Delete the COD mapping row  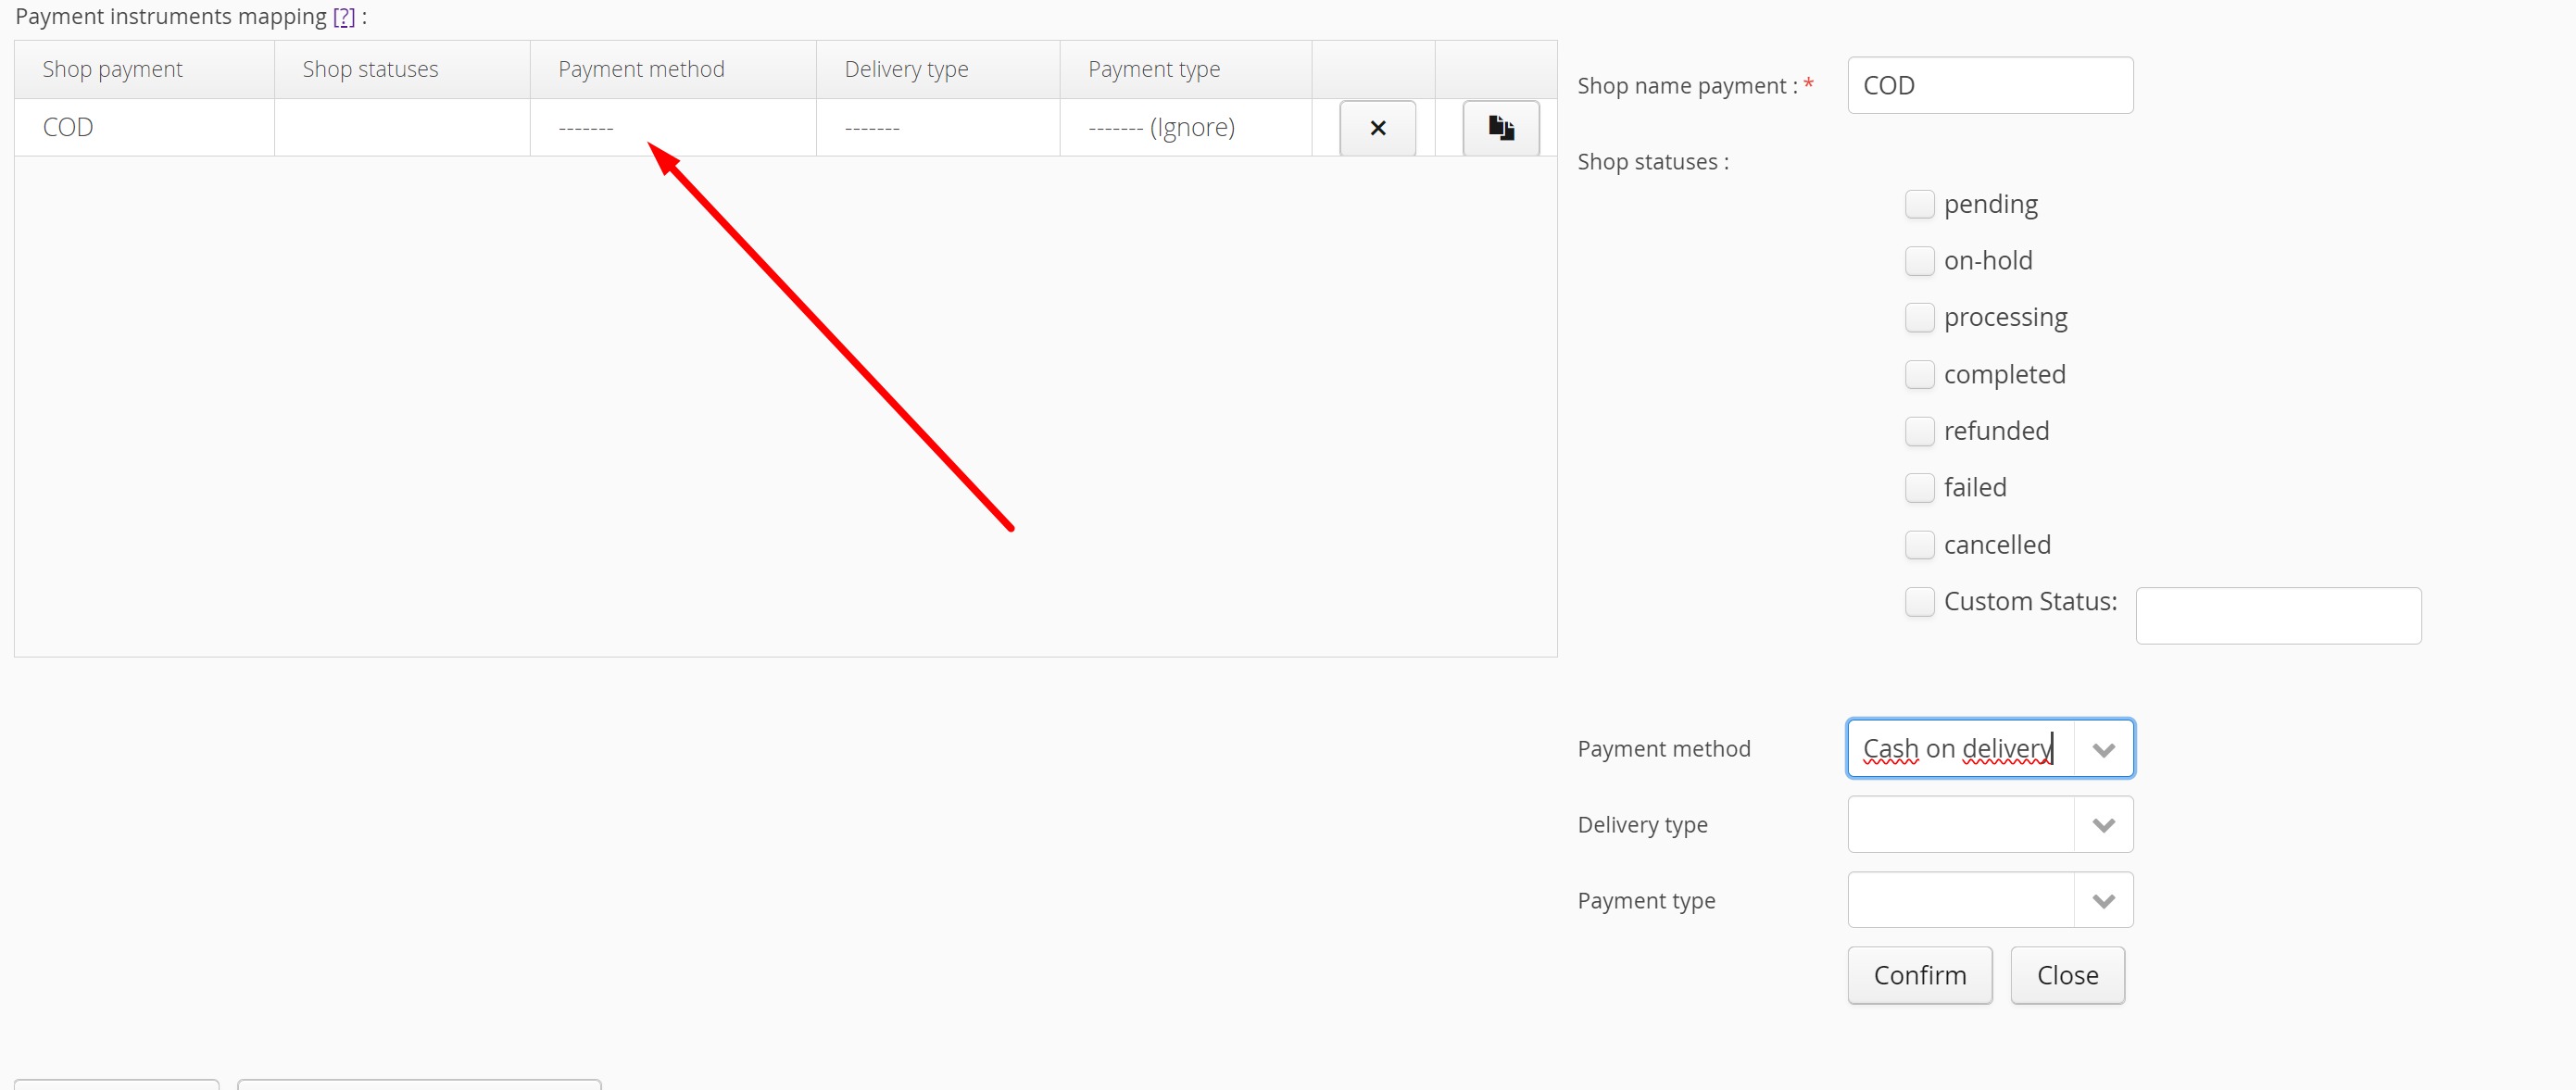coord(1377,128)
